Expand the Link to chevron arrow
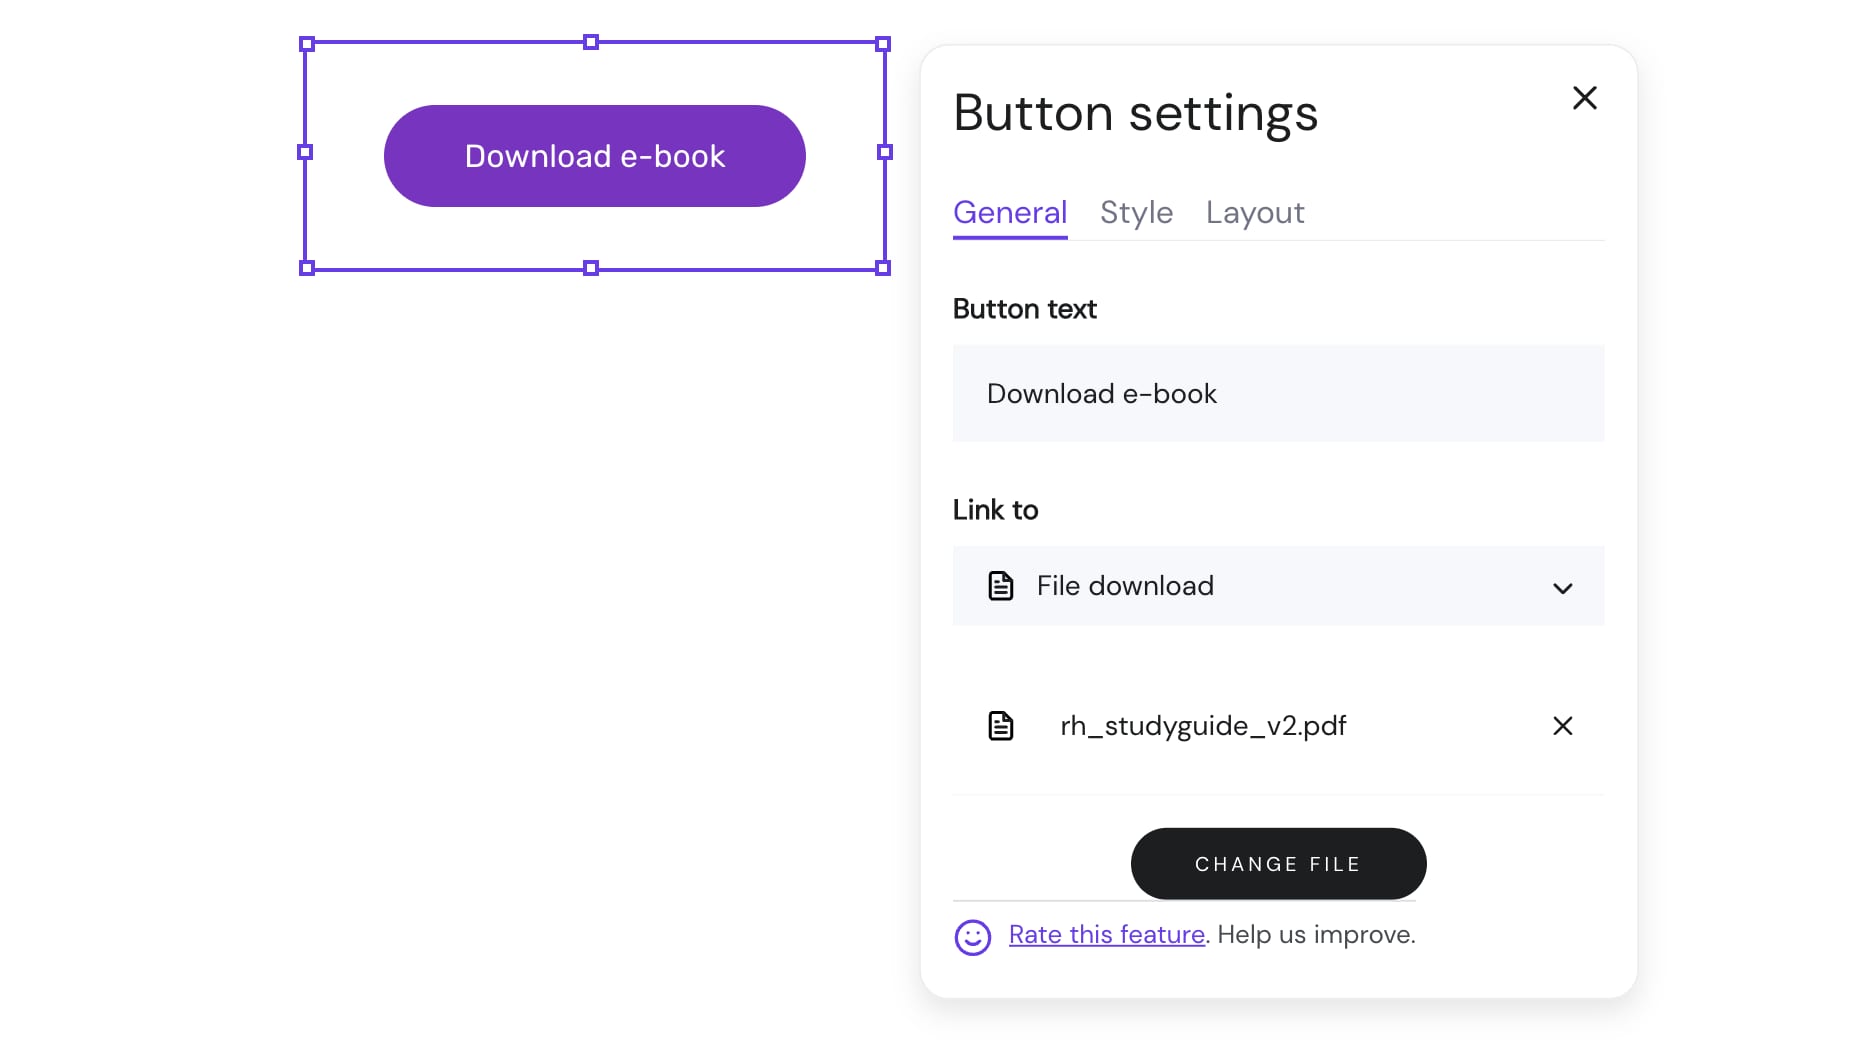Screen dimensions: 1872x1040 coord(1562,588)
